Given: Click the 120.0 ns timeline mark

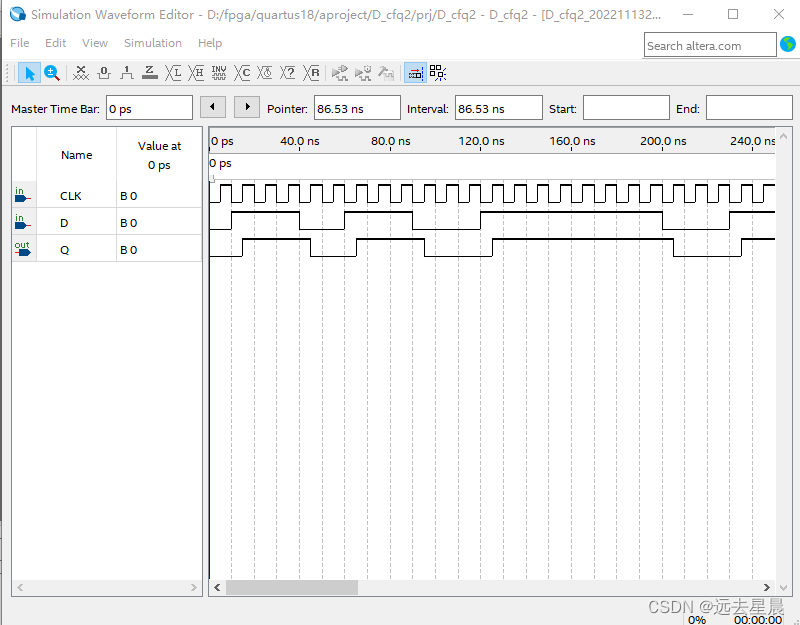Looking at the screenshot, I should (x=481, y=141).
